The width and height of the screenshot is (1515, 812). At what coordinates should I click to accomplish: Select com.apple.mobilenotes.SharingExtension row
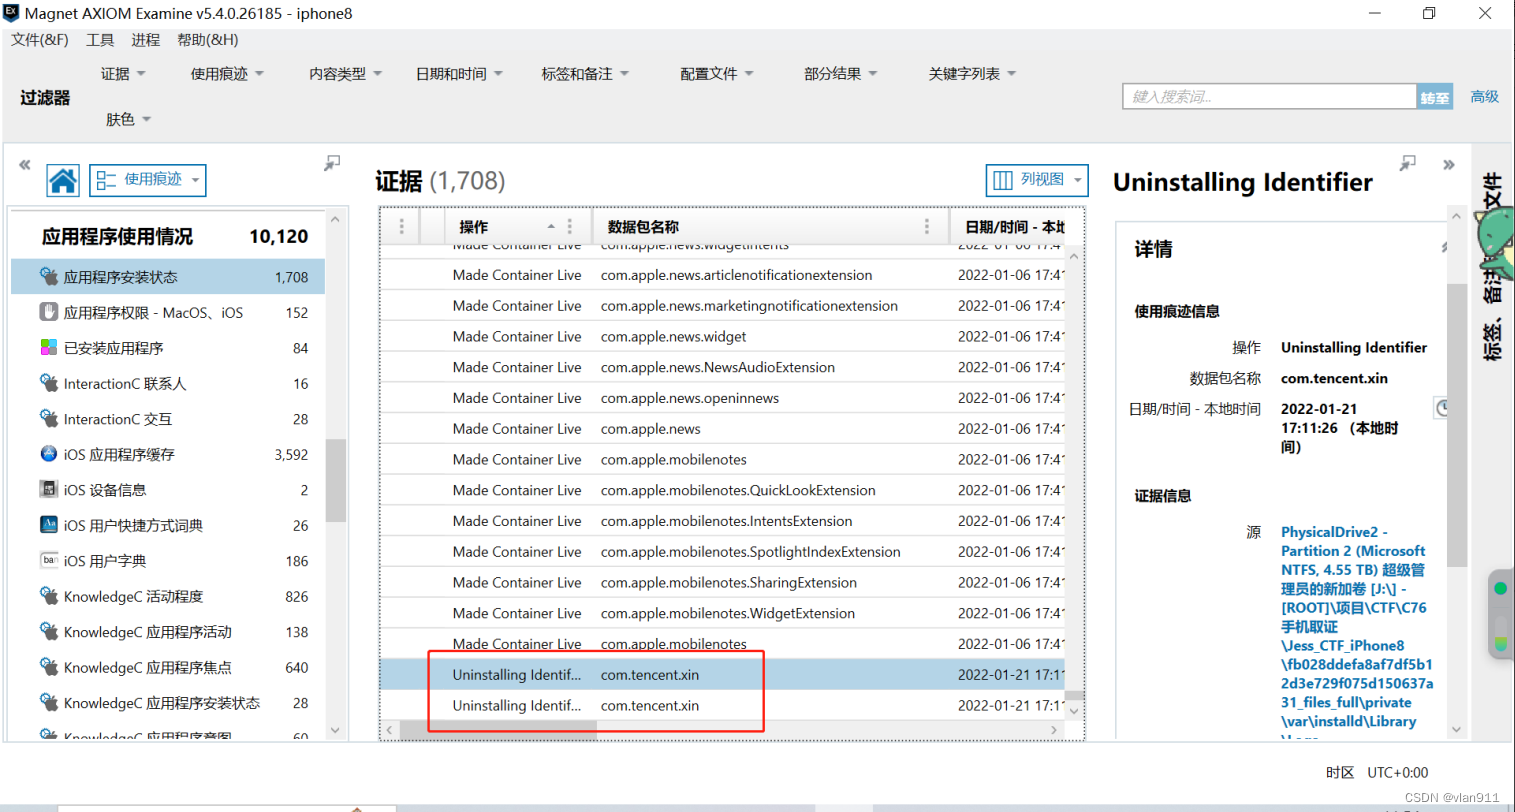click(722, 582)
